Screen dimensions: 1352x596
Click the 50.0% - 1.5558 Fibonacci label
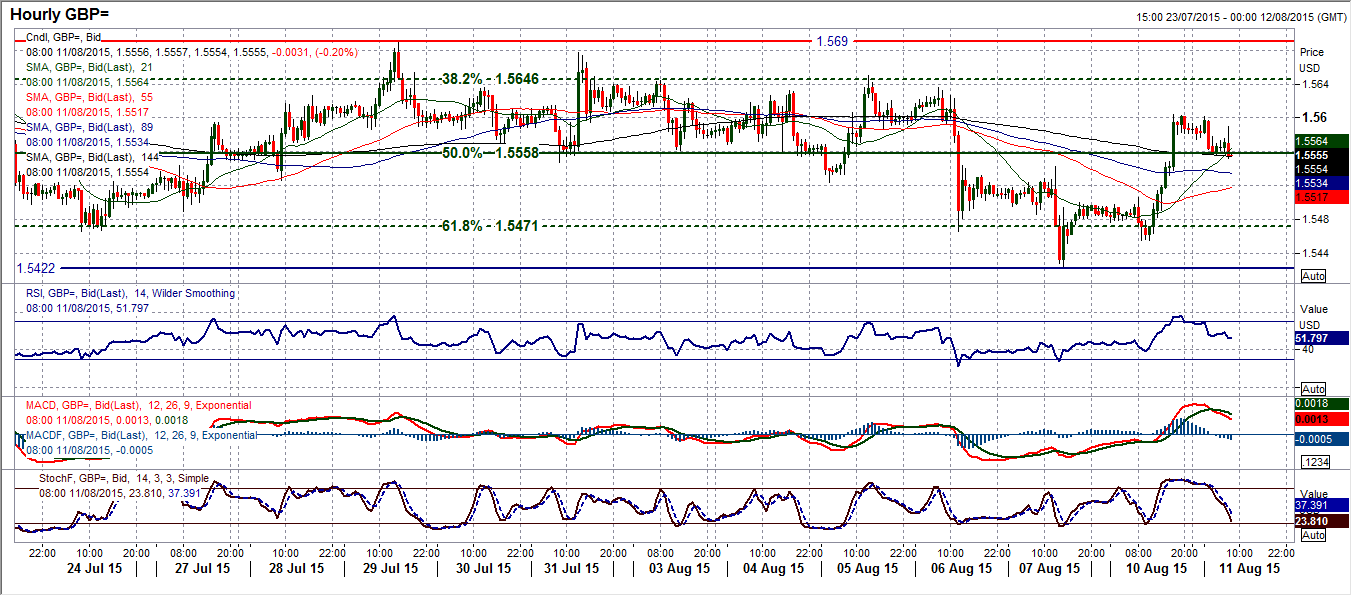[490, 152]
